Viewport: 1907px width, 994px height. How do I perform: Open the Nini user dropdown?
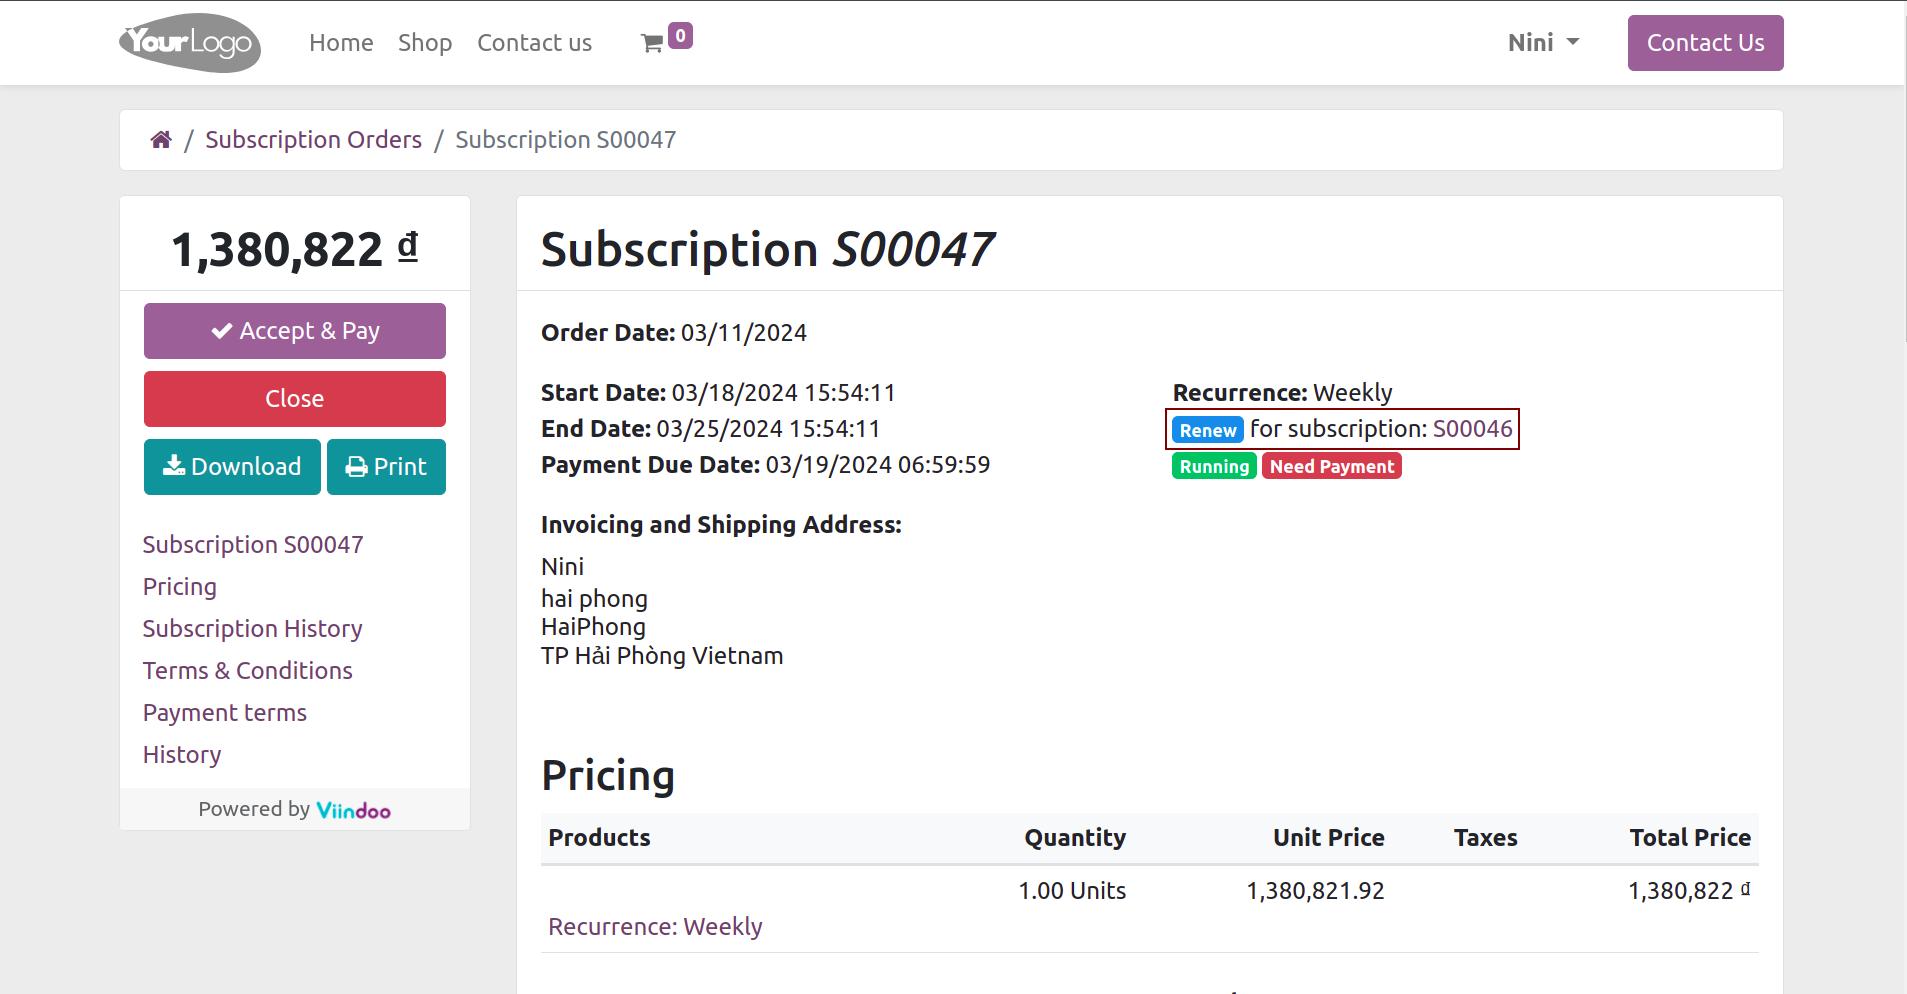1543,43
